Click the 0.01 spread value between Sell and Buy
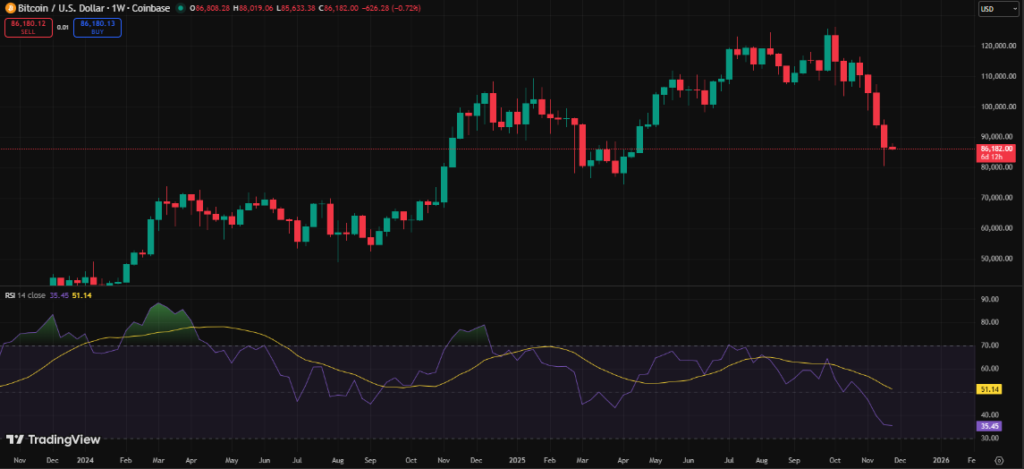 tap(62, 28)
